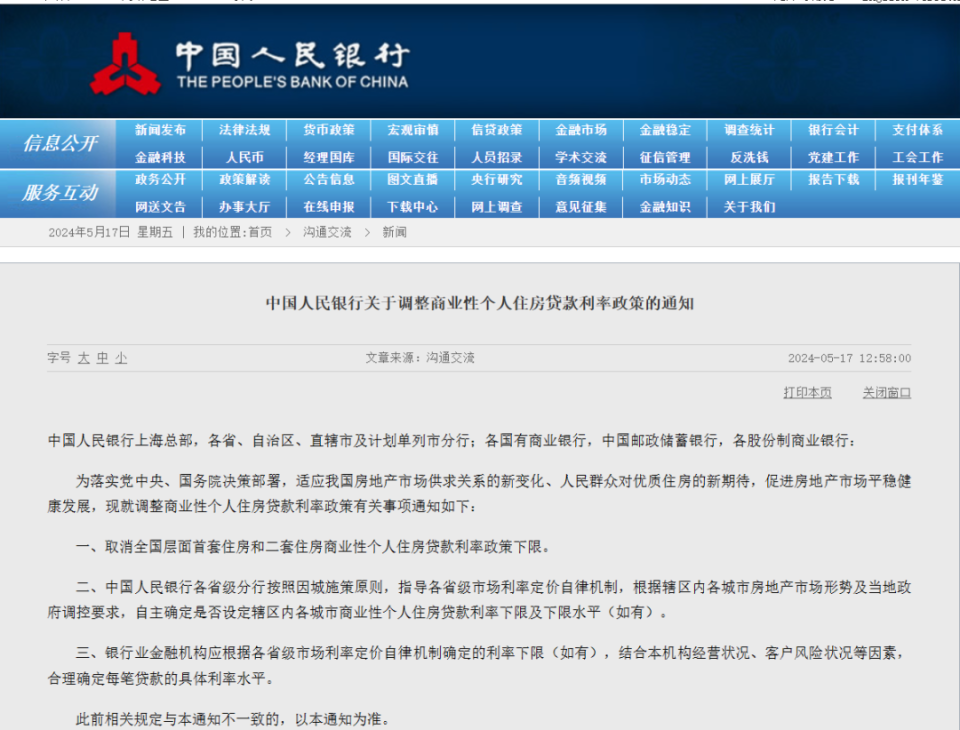The width and height of the screenshot is (960, 730).
Task: Click the 信息公开 section header
Action: pos(59,143)
